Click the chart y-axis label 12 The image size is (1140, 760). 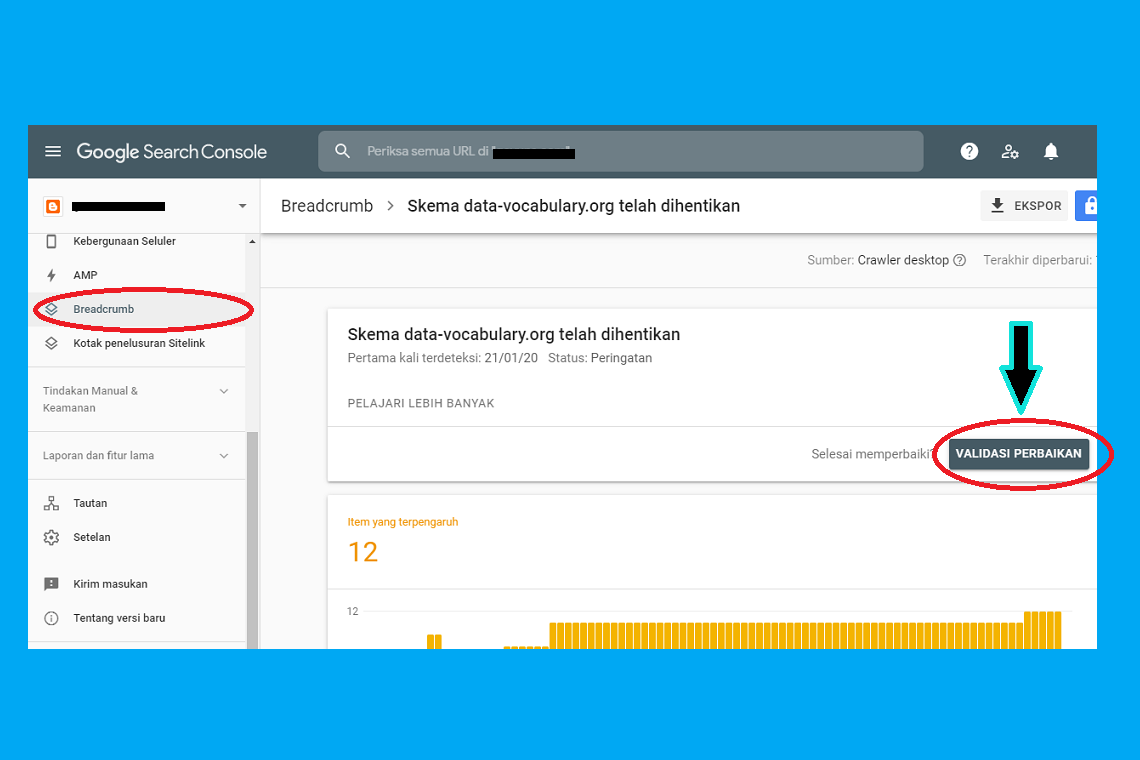pos(353,612)
